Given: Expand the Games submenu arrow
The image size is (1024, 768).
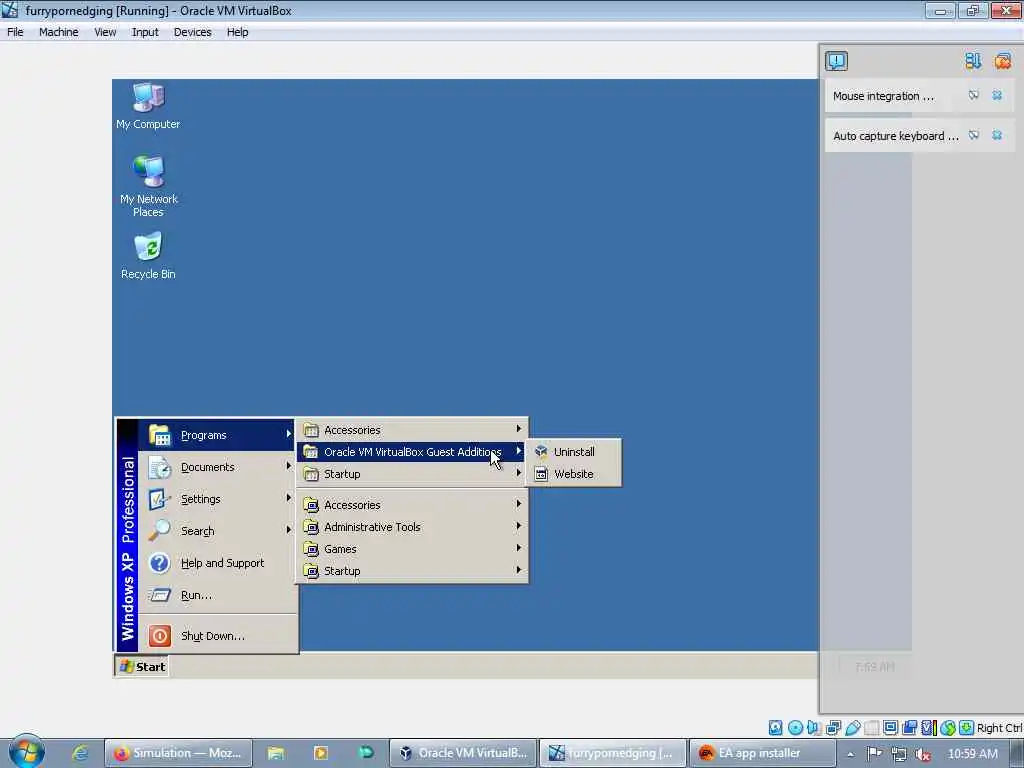Looking at the screenshot, I should [519, 548].
